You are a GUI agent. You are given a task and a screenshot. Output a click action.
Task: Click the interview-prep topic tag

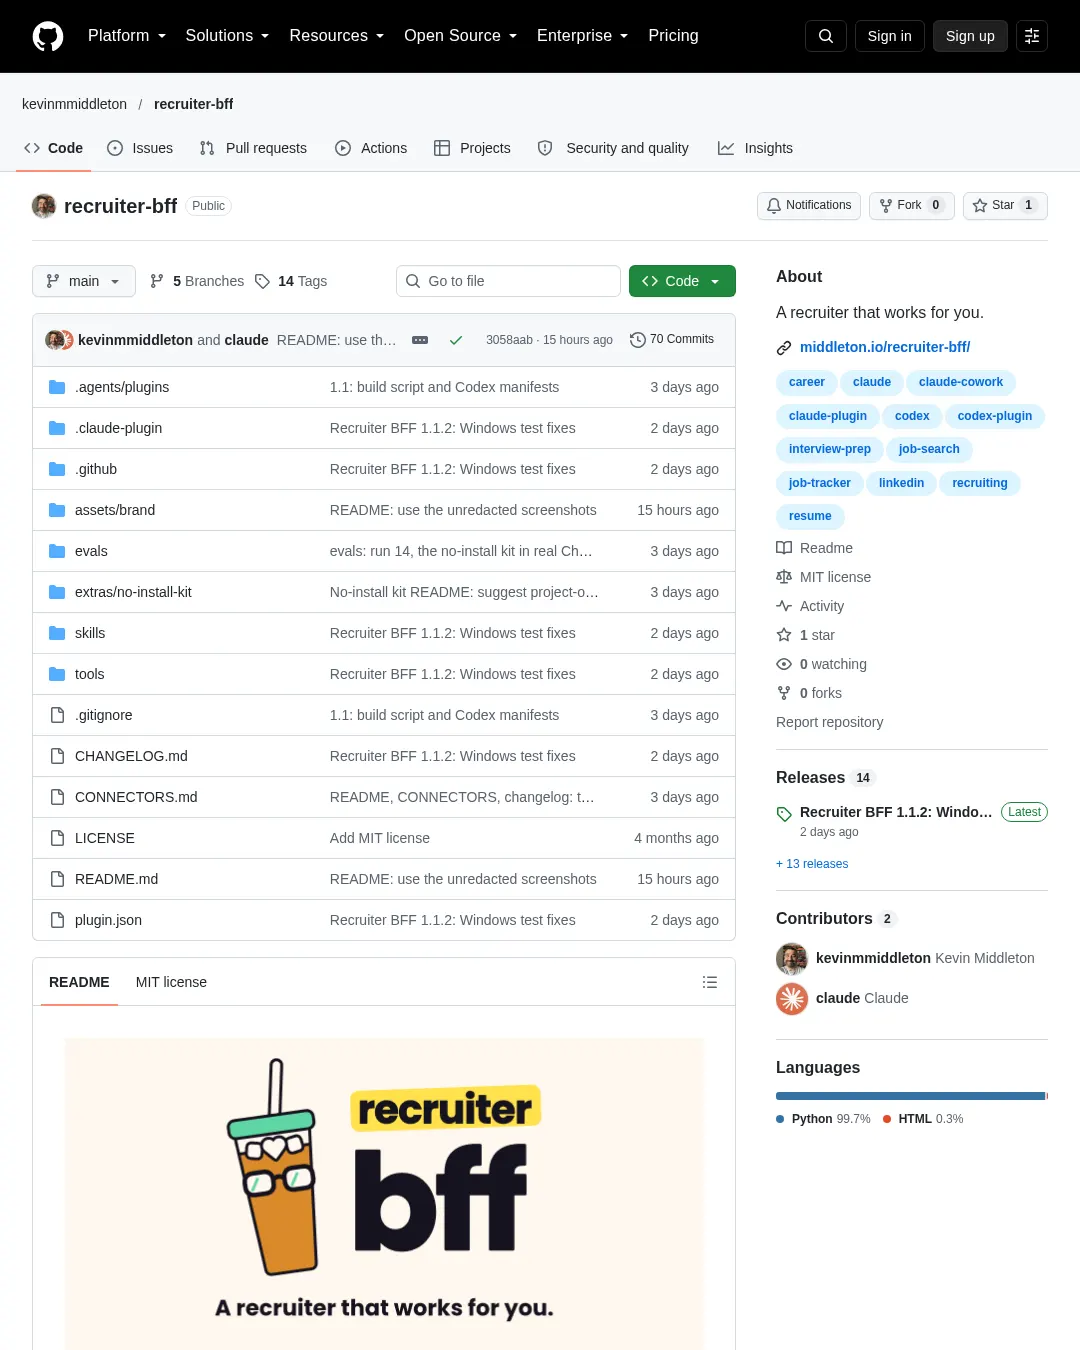(830, 449)
